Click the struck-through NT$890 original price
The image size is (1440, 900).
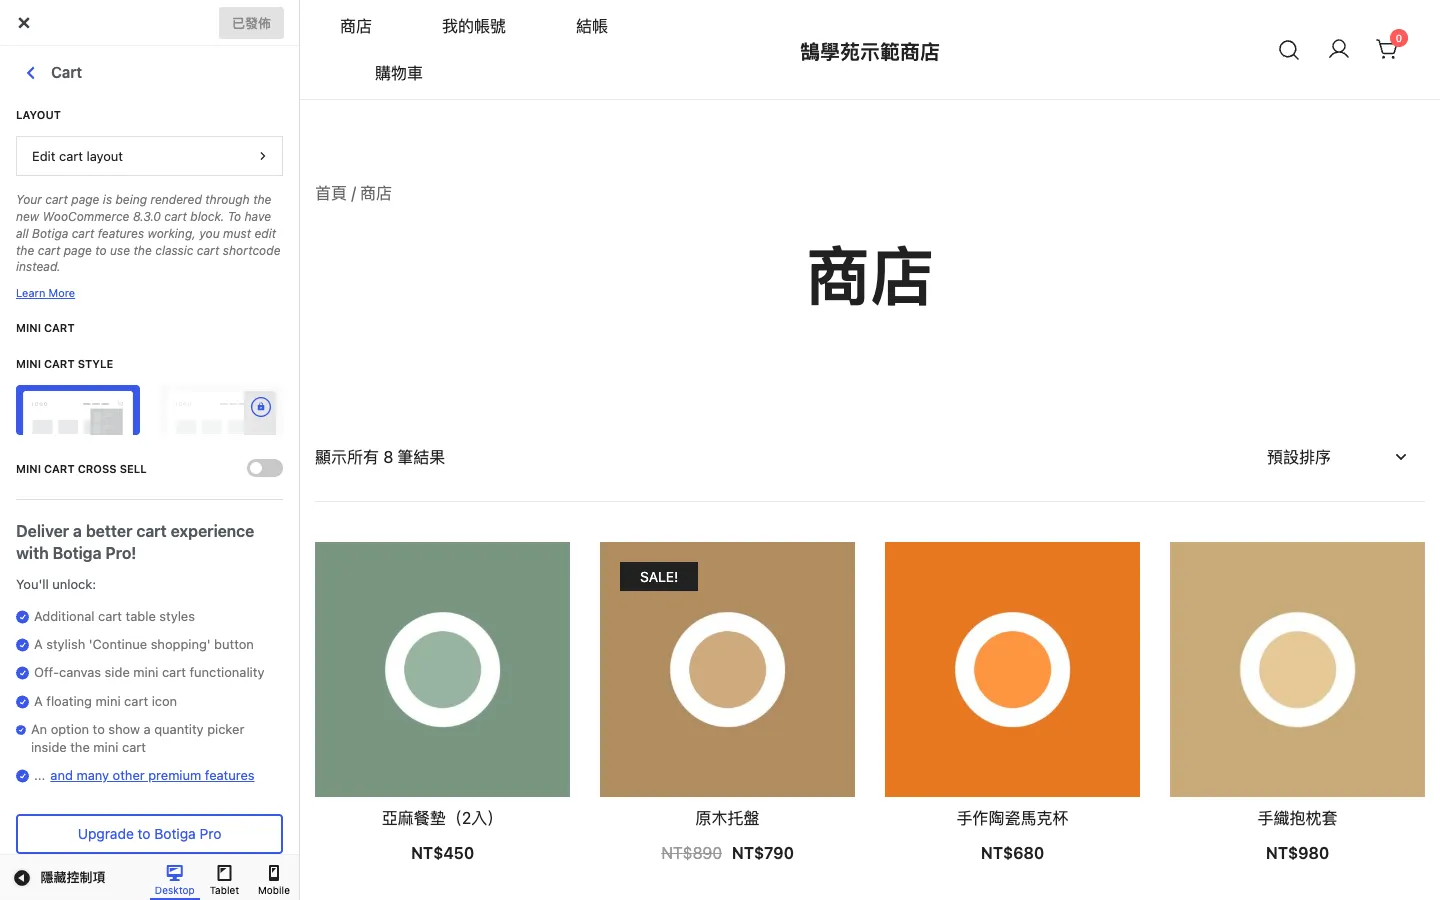point(691,853)
